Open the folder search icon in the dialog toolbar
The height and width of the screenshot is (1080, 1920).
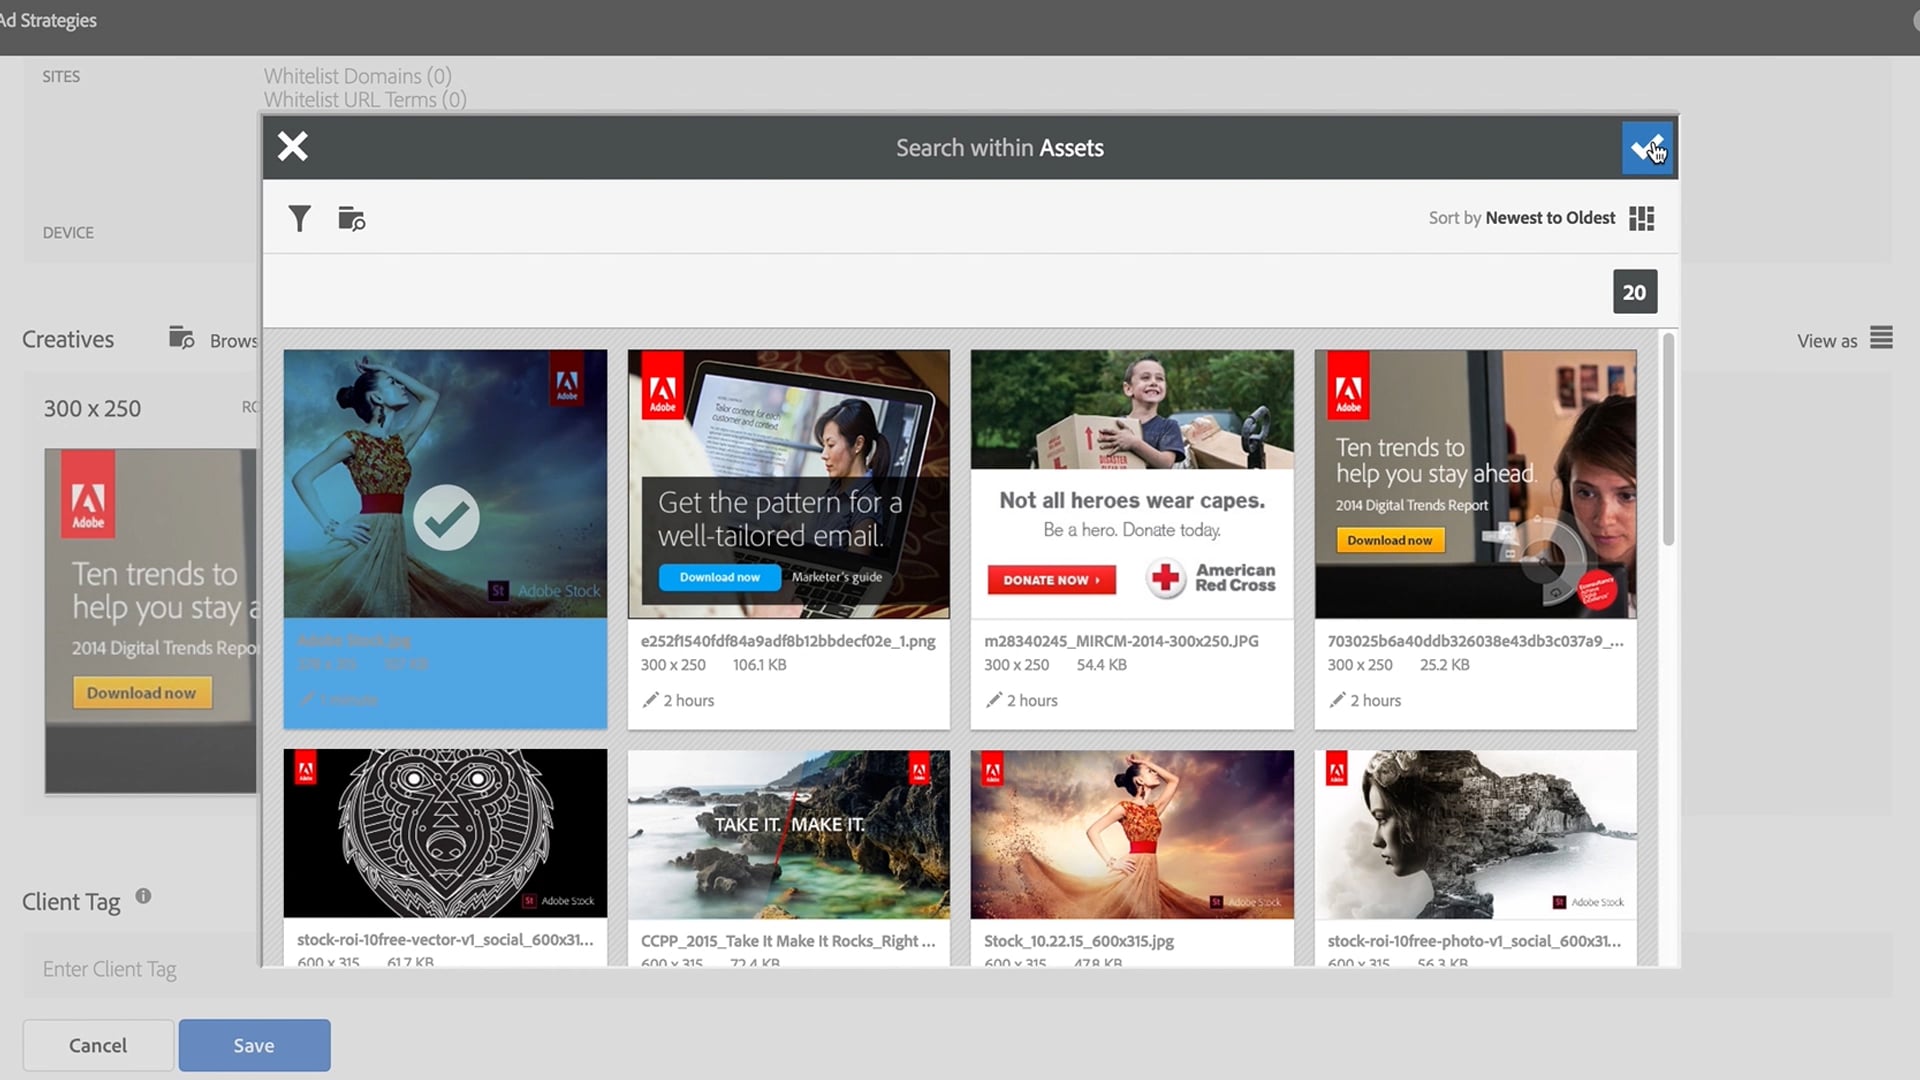(x=351, y=218)
